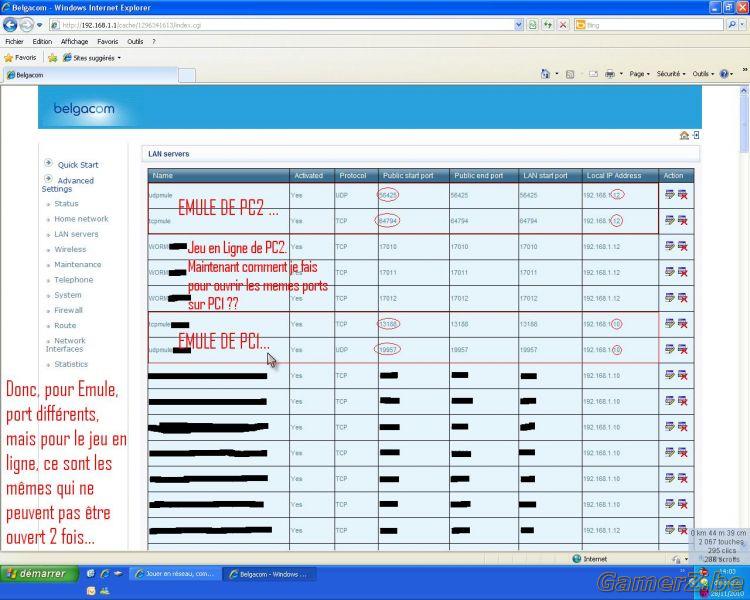Open the Outils command bar dropdown
The image size is (750, 600).
point(703,74)
